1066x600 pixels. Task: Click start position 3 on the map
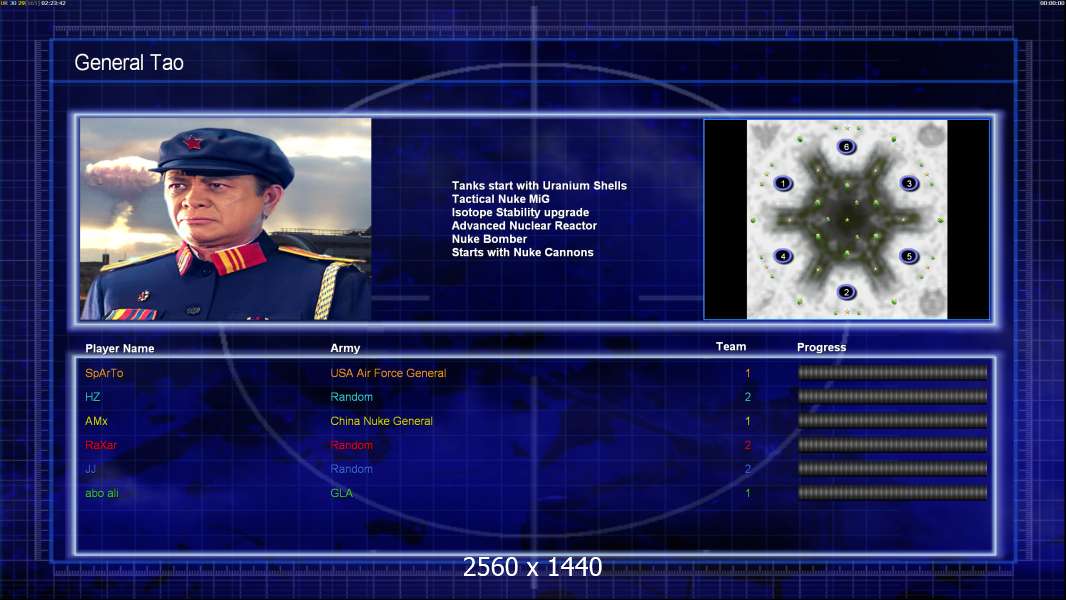[909, 183]
